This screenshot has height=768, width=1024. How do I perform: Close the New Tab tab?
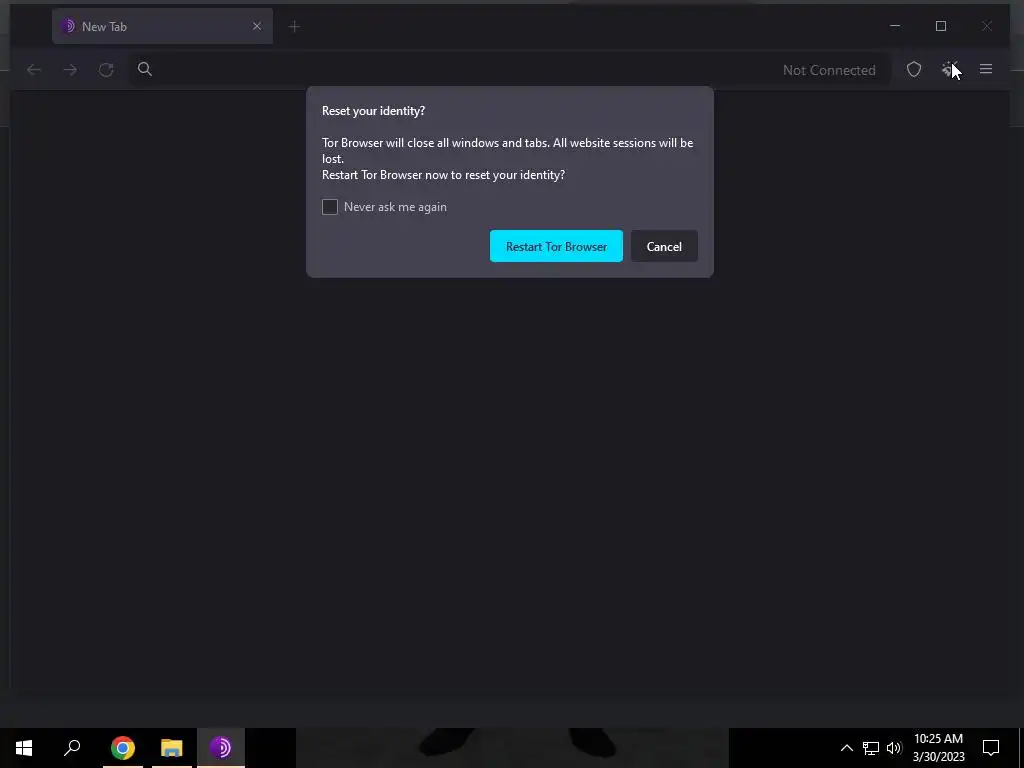click(257, 26)
